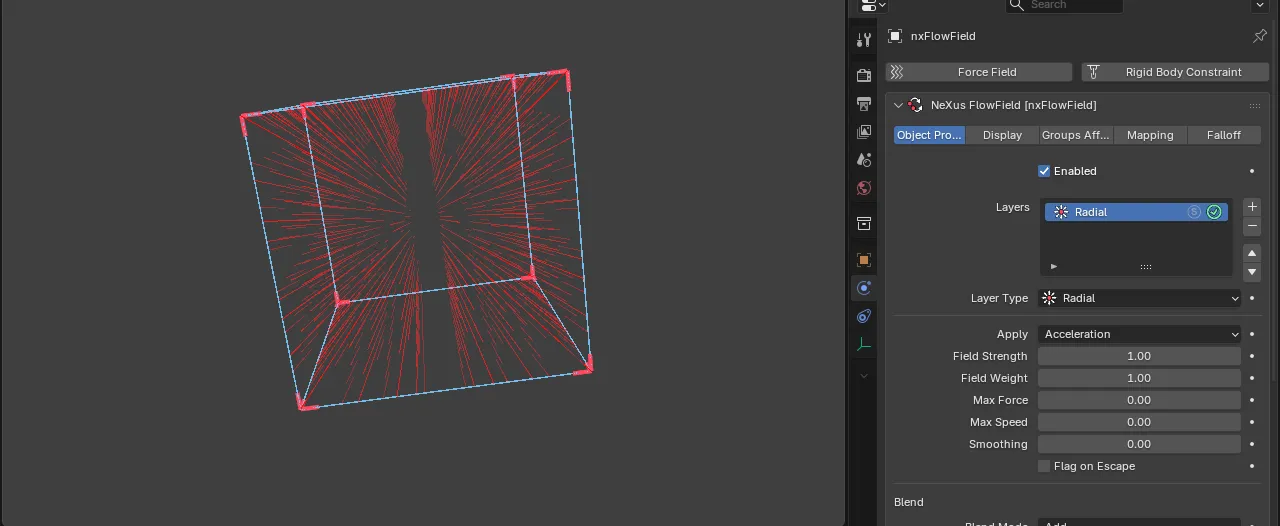Screen dimensions: 1280x526
Task: Click the animate dot next to Layer Type
Action: click(x=1252, y=298)
